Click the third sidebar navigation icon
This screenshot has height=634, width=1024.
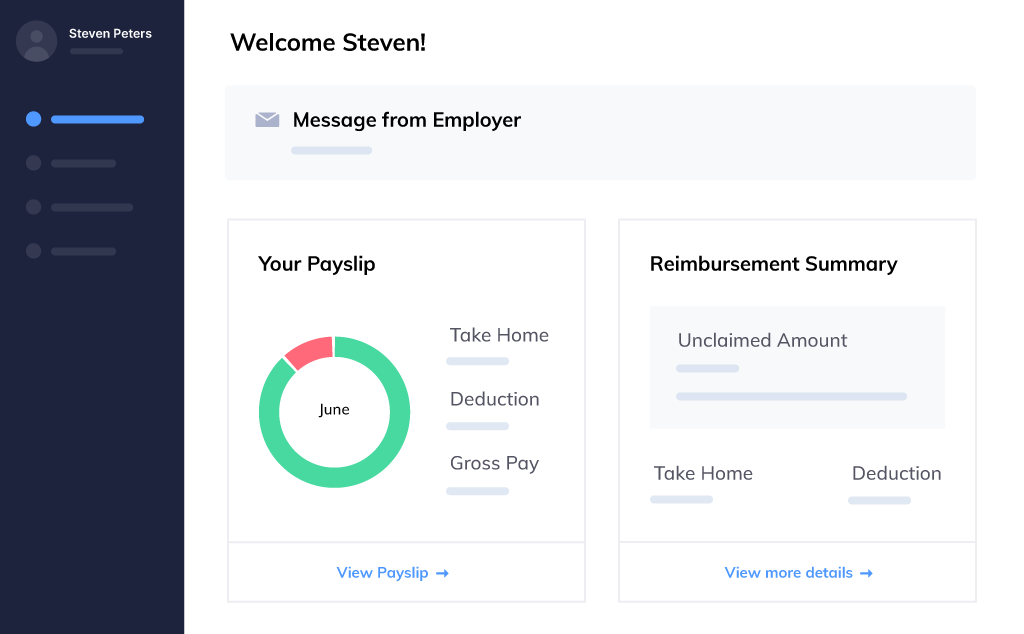tap(33, 207)
